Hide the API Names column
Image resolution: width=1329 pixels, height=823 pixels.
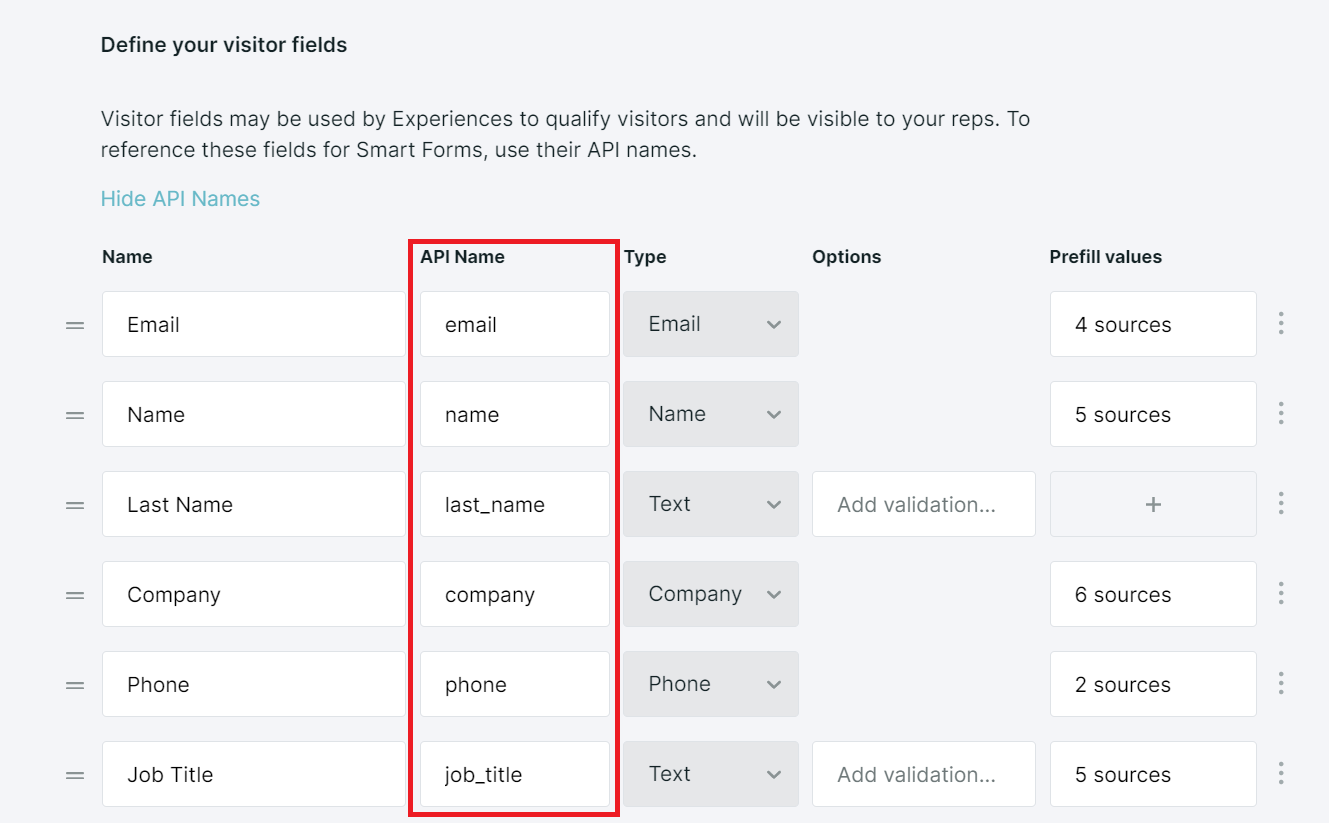coord(180,199)
